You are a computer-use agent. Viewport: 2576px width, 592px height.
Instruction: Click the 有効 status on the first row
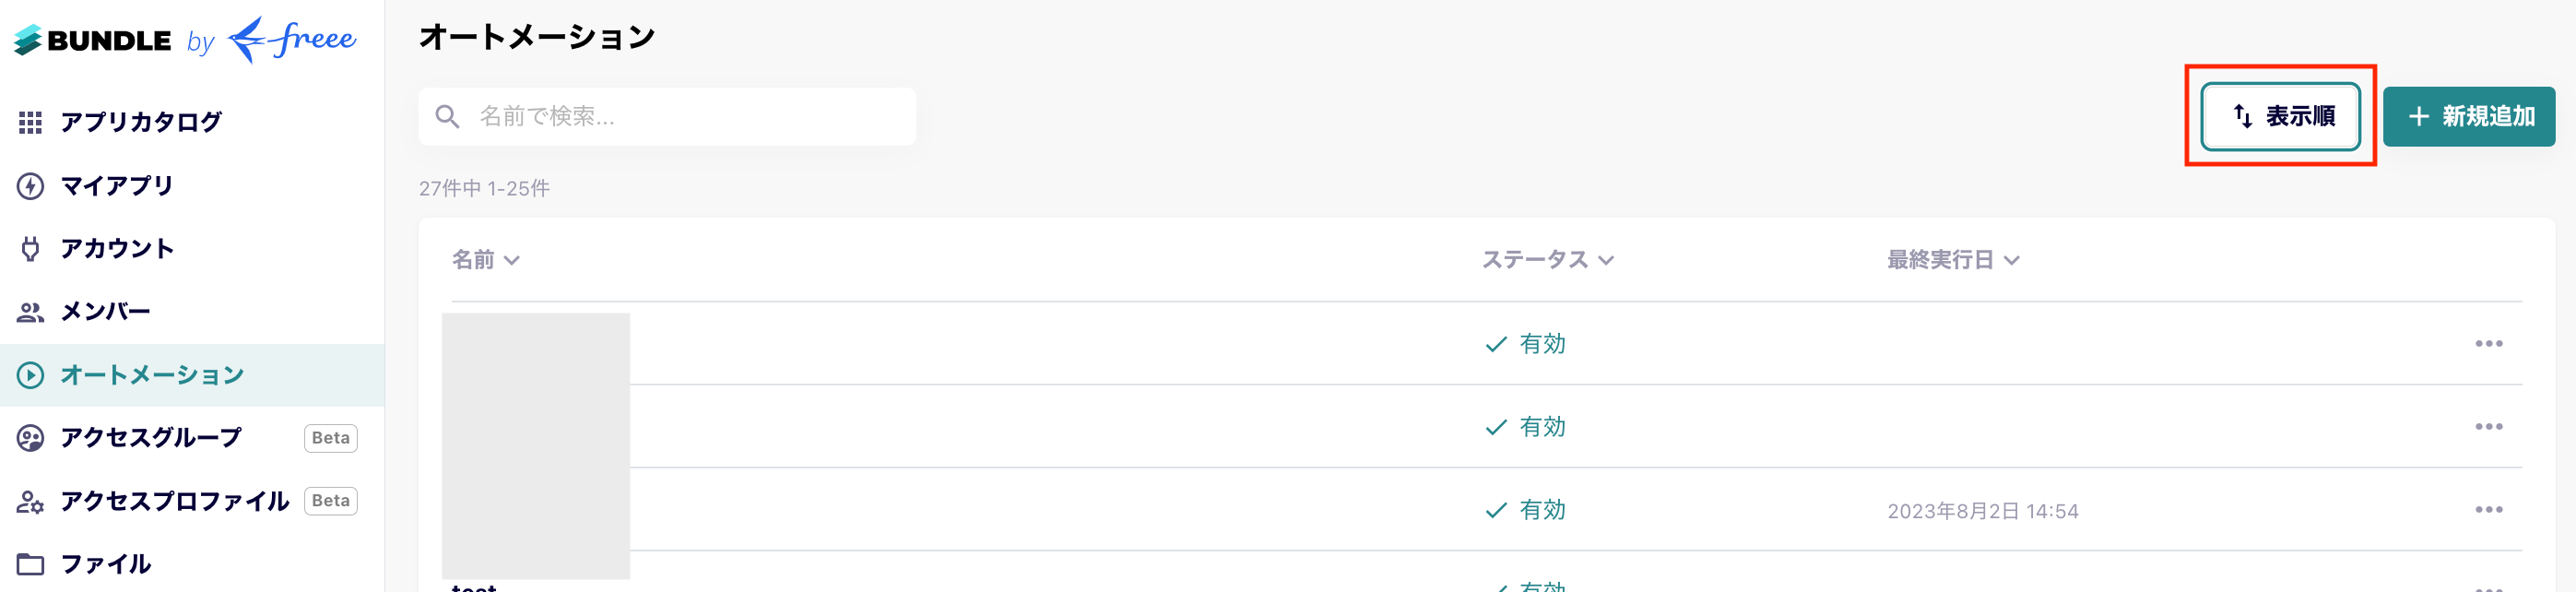coord(1537,343)
